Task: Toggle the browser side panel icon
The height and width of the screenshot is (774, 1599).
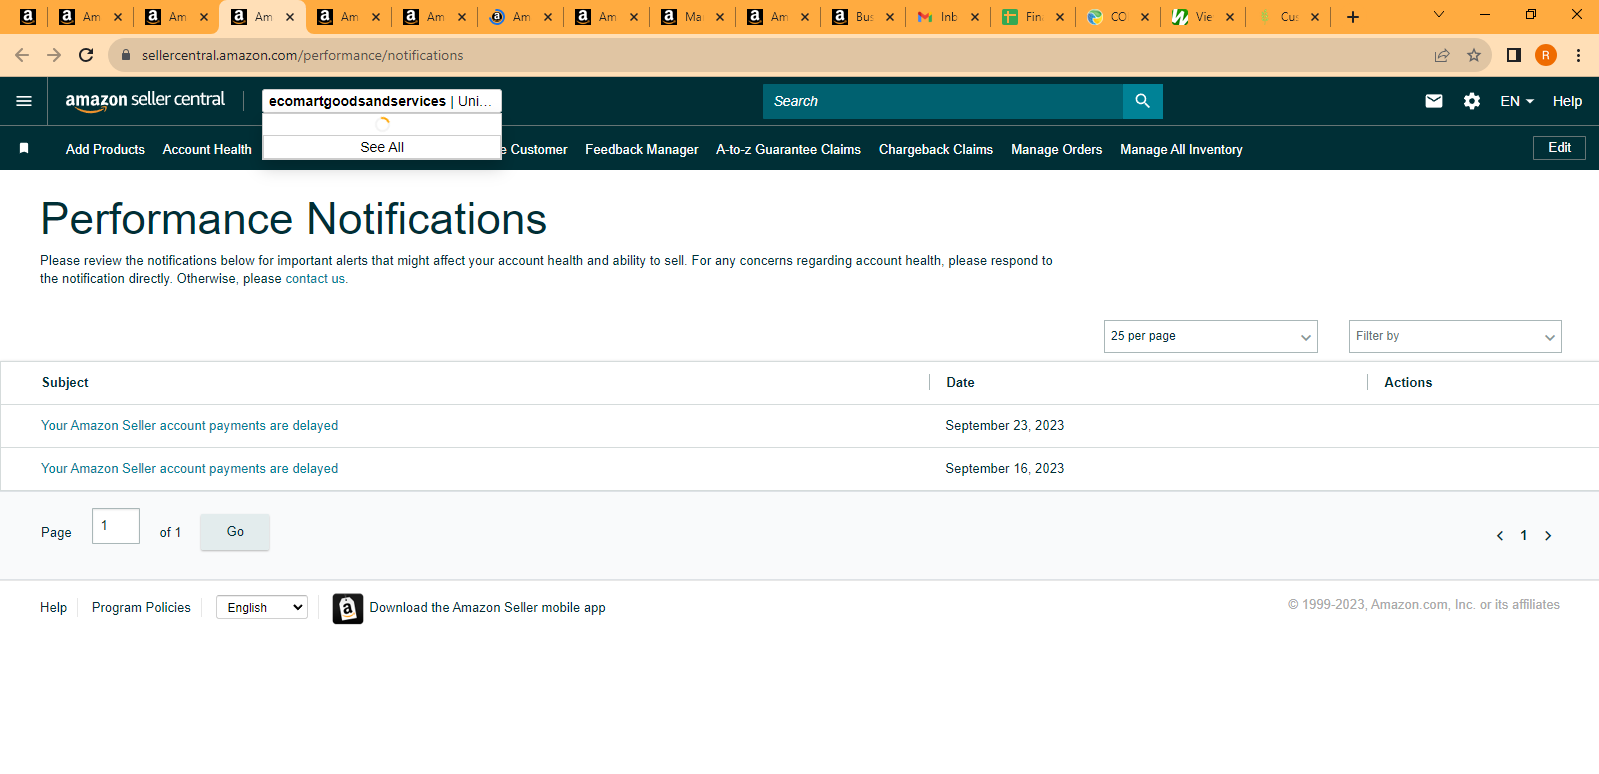Action: (1514, 55)
